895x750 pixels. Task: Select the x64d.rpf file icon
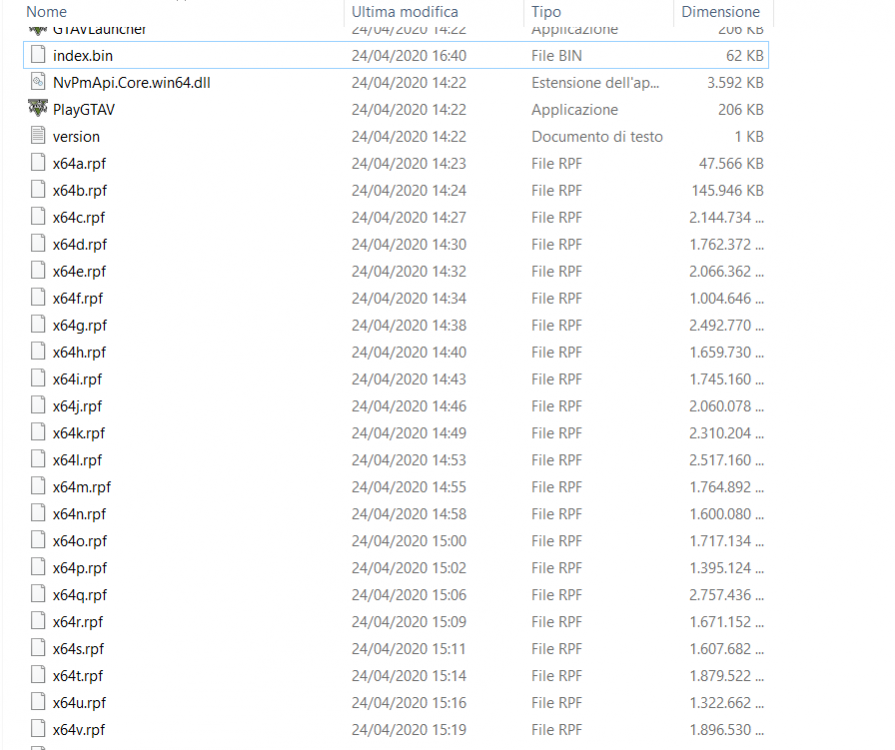(x=38, y=244)
